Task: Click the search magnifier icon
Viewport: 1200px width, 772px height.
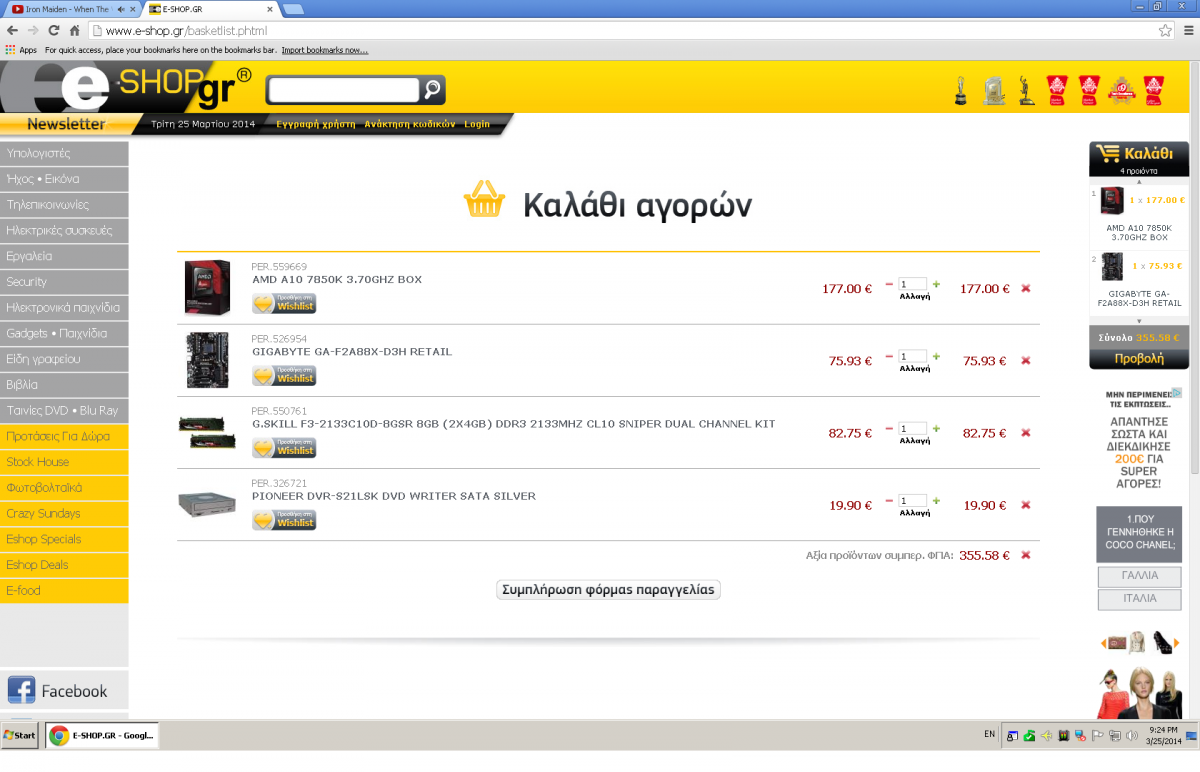Action: coord(432,90)
